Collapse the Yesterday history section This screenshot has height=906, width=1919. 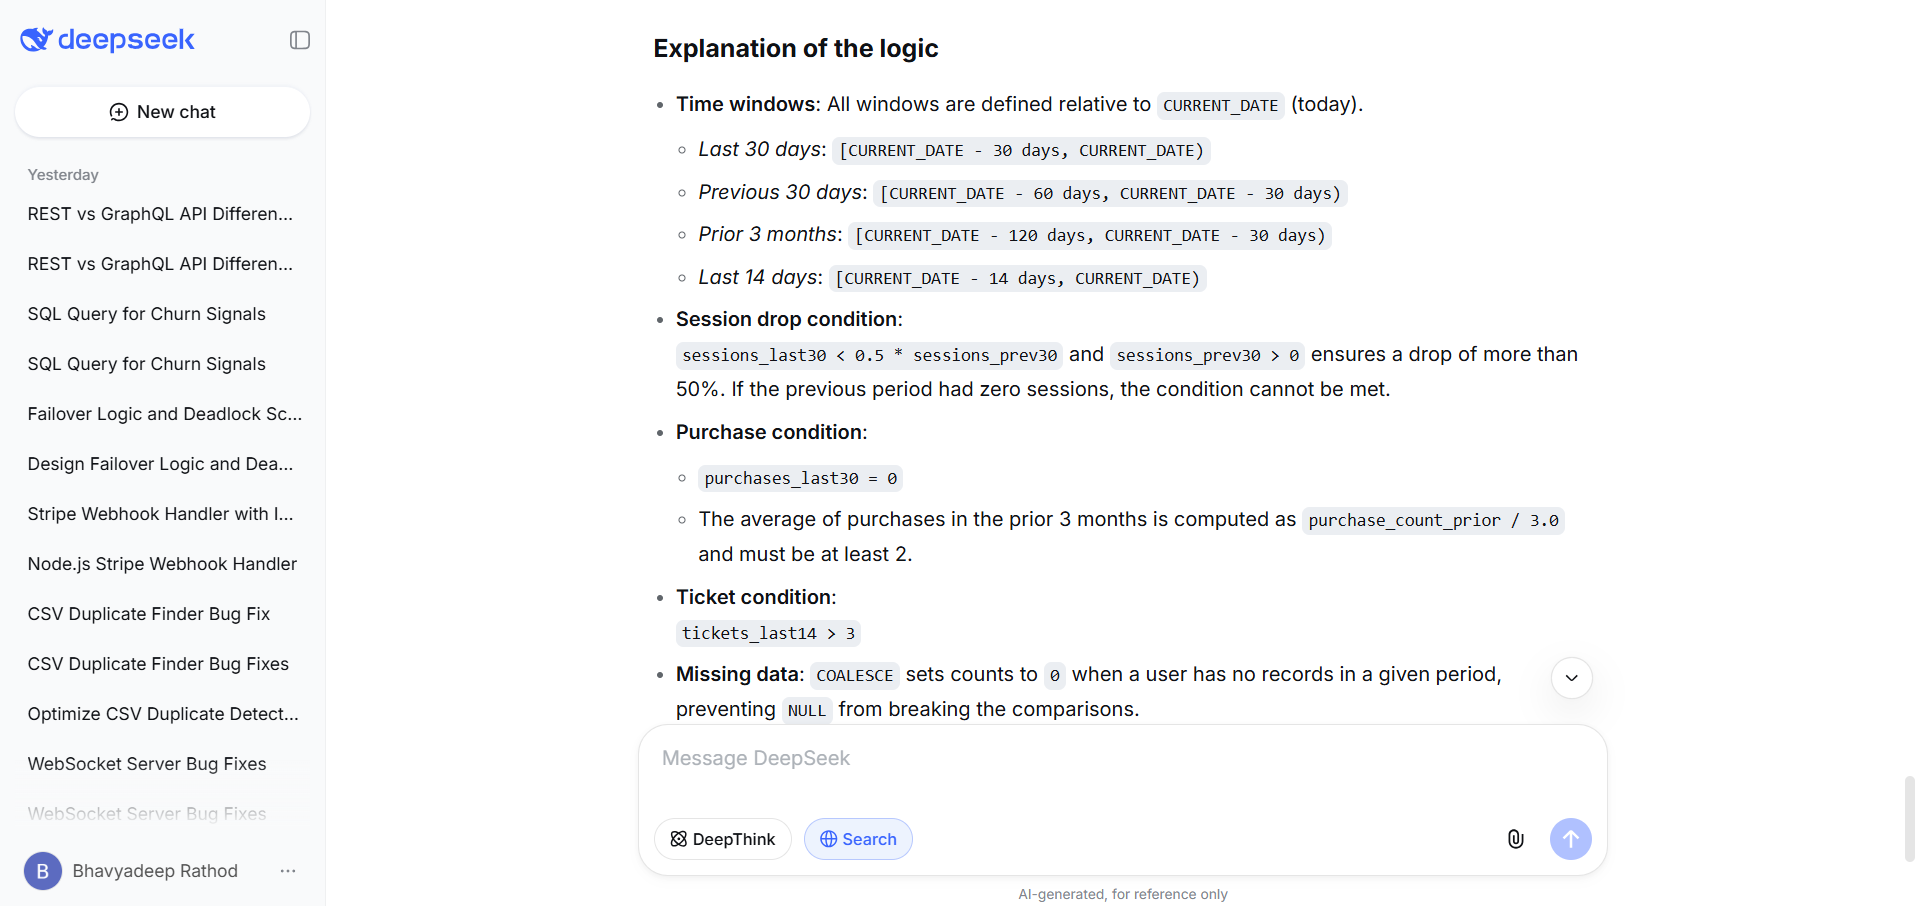point(62,174)
